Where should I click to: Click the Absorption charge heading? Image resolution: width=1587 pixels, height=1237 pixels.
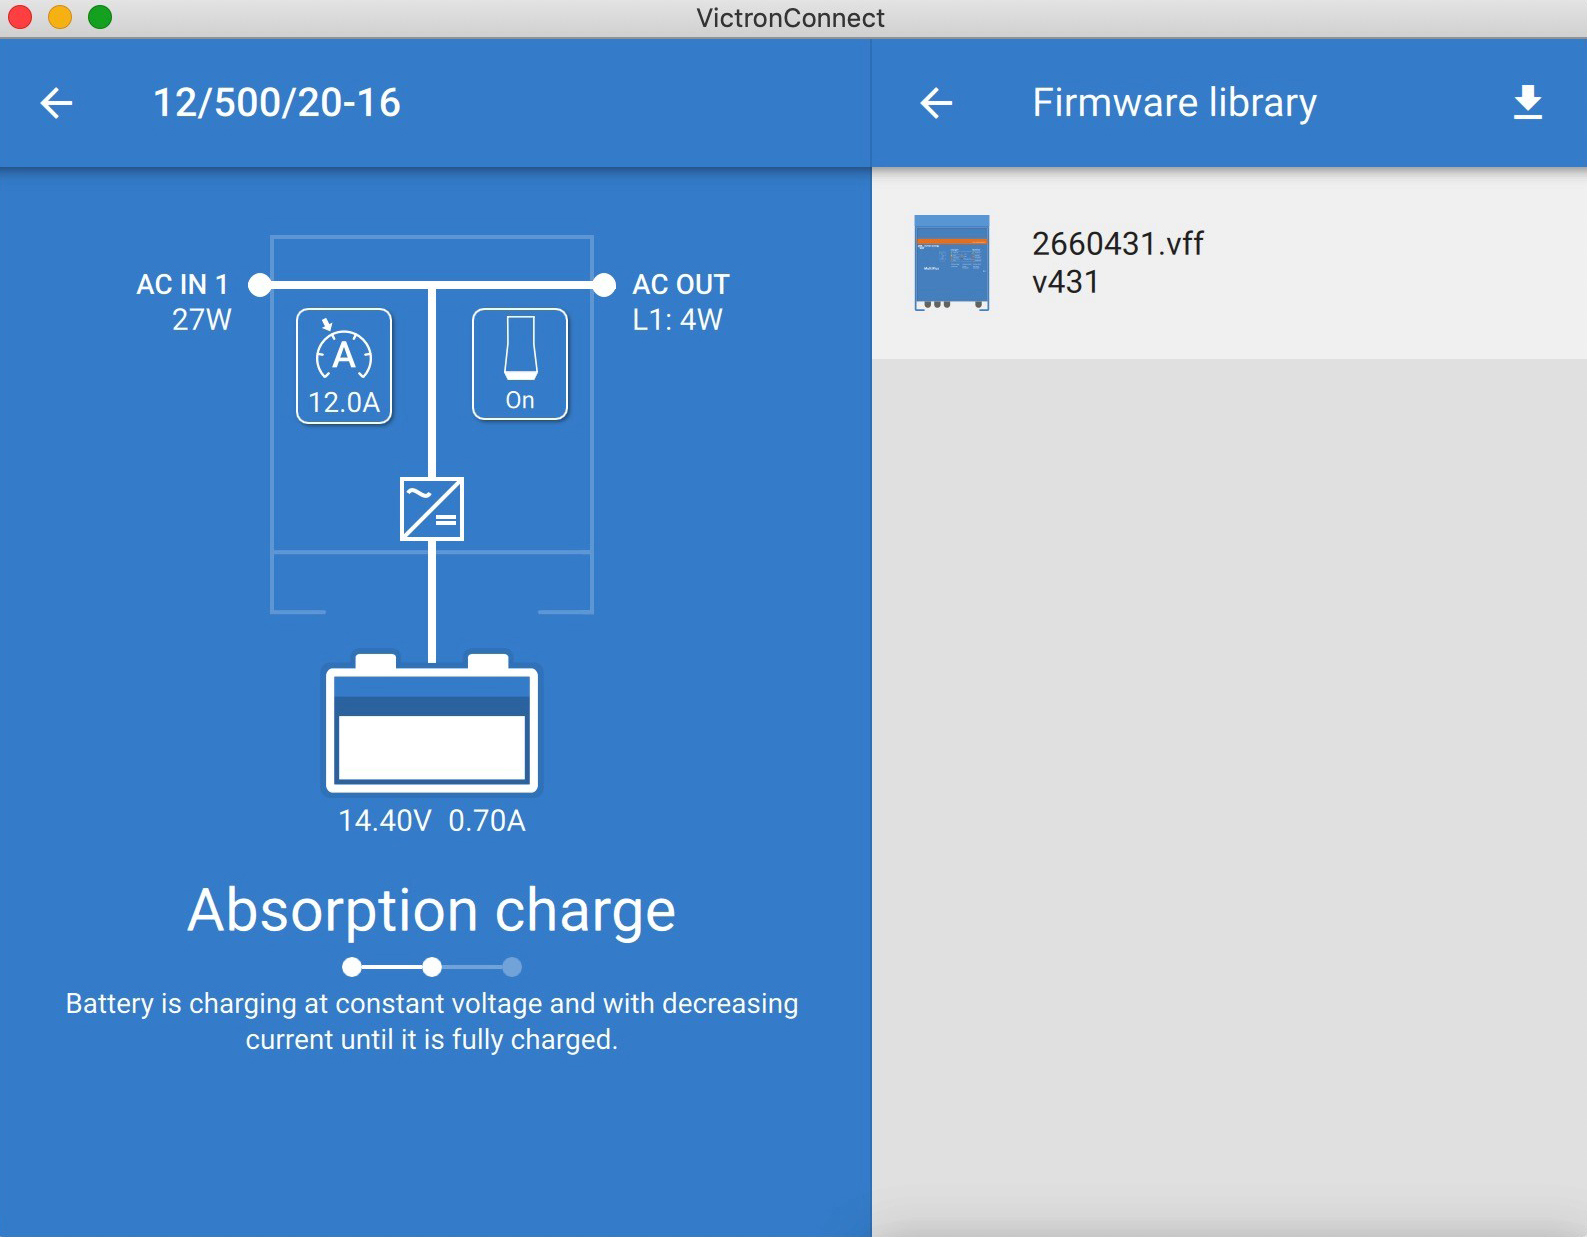(432, 911)
